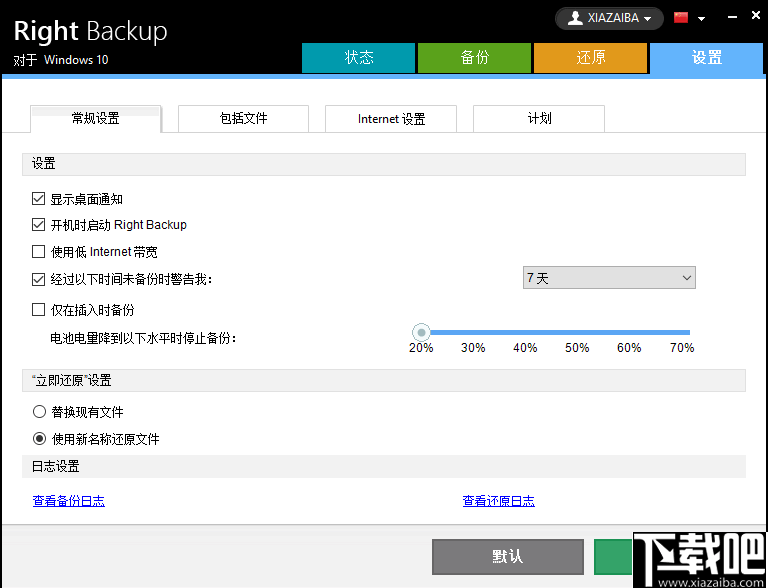768x588 pixels.
Task: Toggle 开机时启动 Right Backup checkbox
Action: pyautogui.click(x=38, y=224)
